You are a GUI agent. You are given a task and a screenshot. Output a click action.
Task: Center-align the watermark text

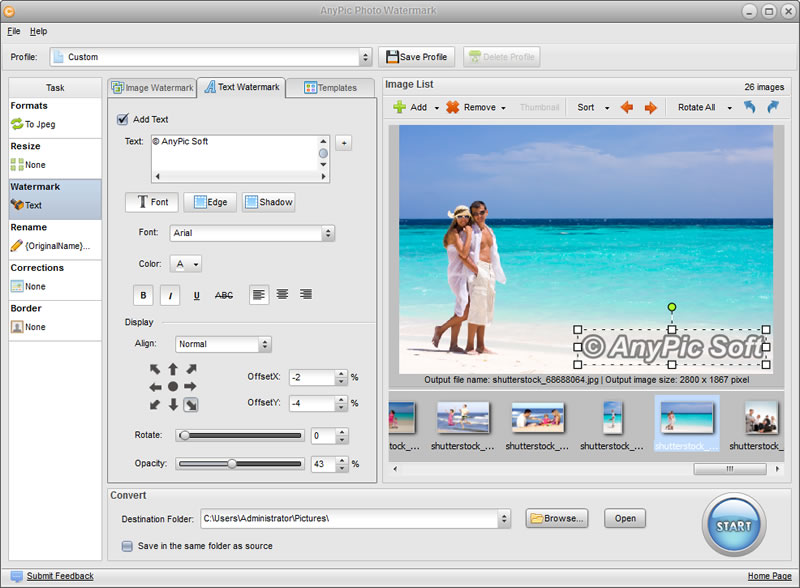pyautogui.click(x=283, y=295)
